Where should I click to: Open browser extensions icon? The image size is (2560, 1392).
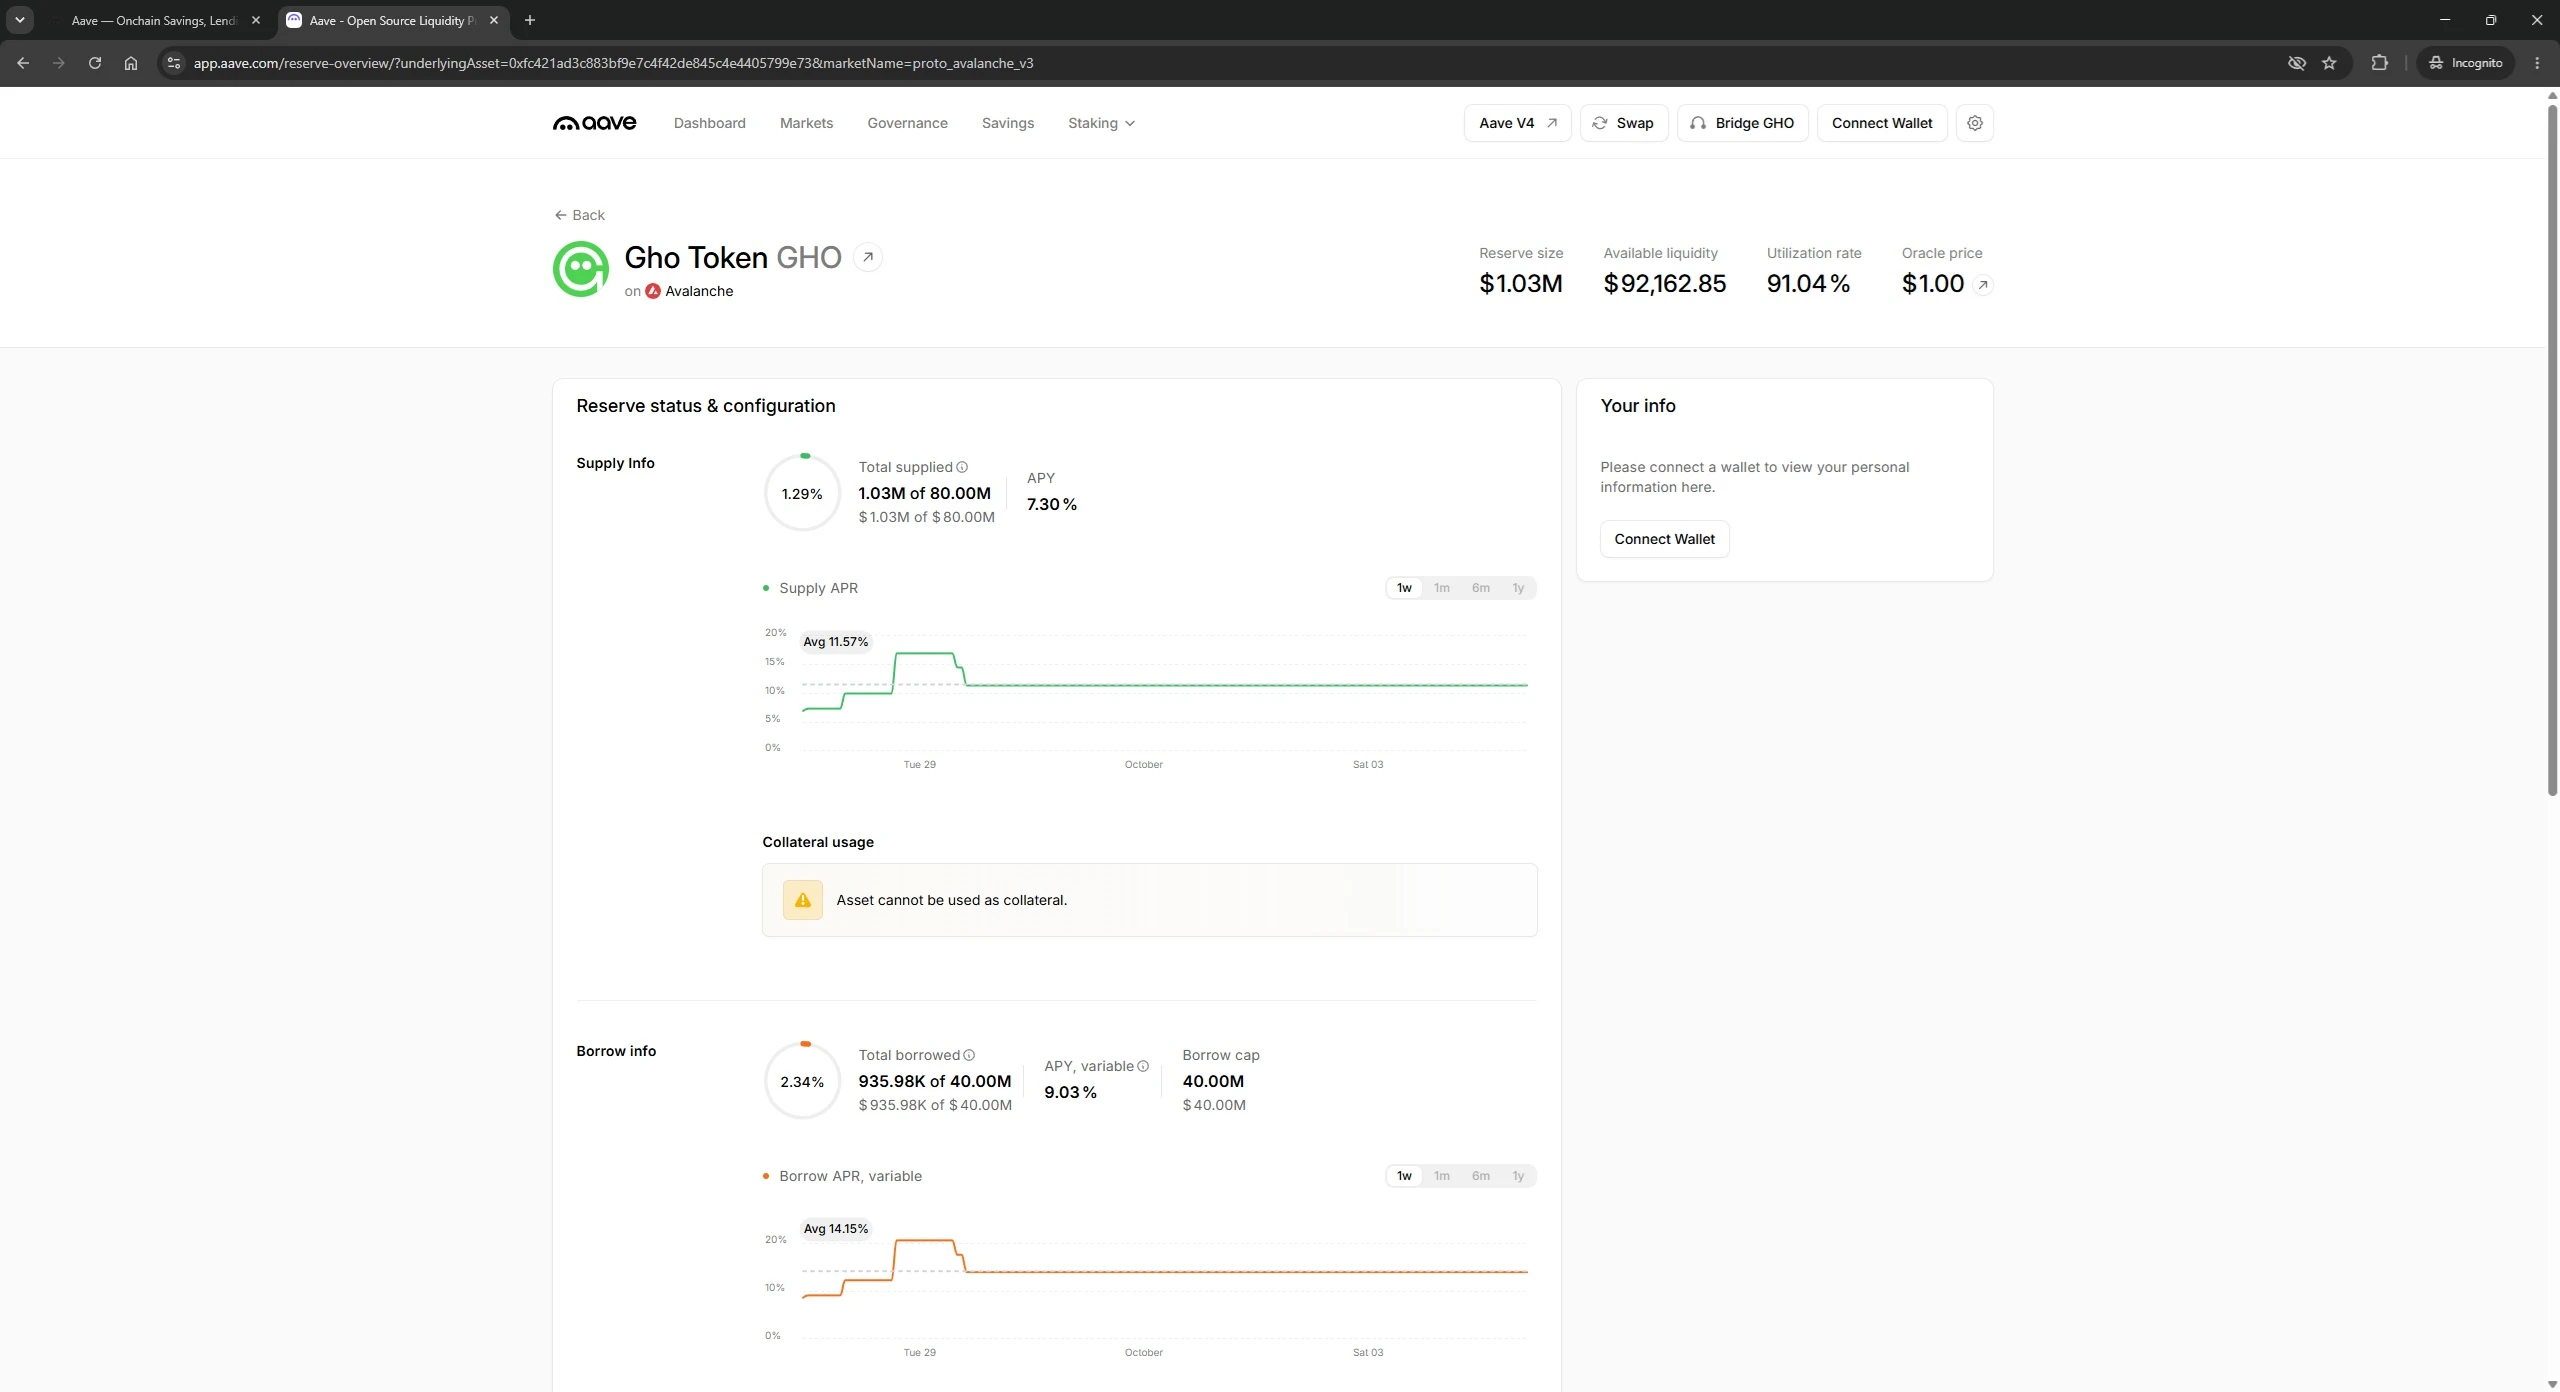[2379, 63]
